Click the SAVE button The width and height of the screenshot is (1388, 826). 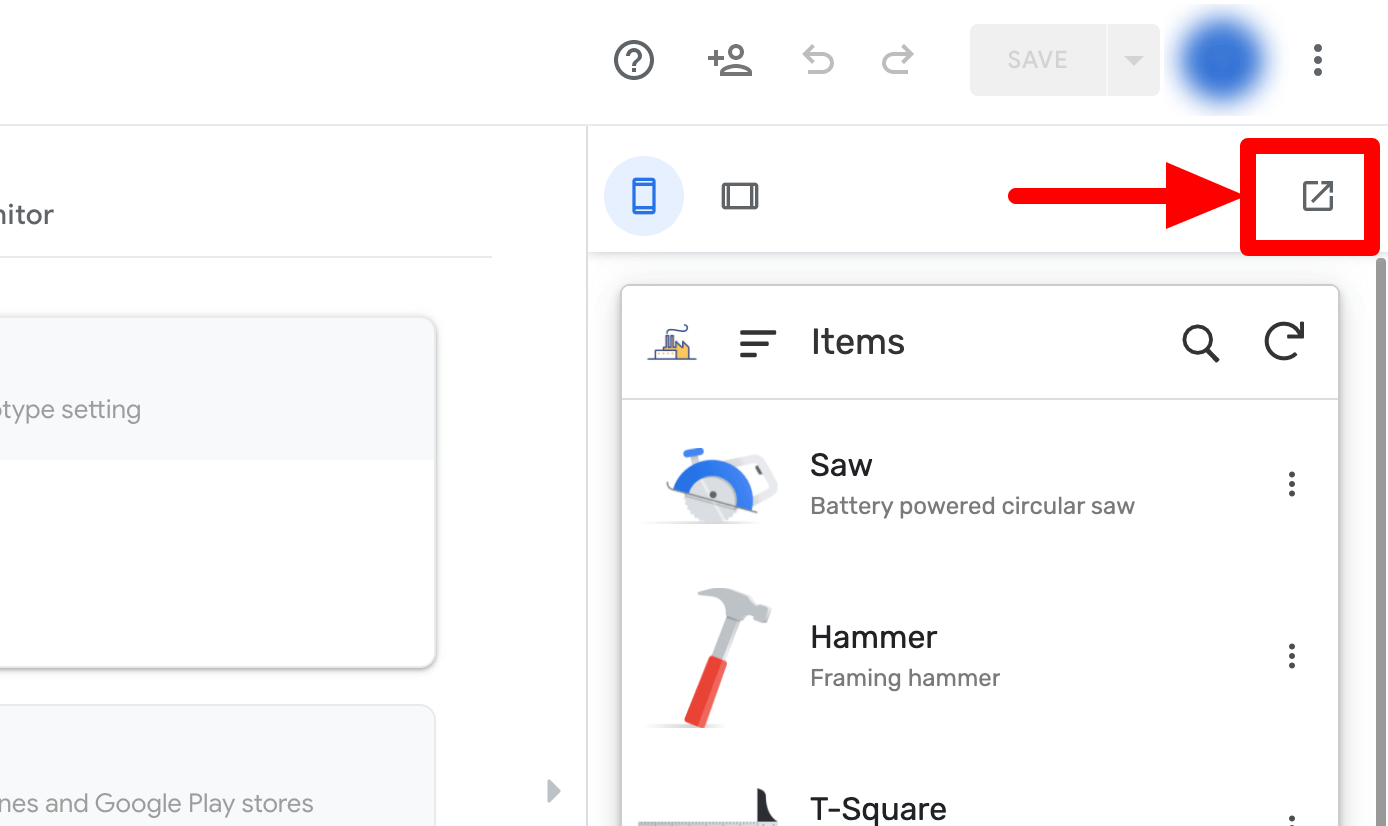click(x=1038, y=61)
